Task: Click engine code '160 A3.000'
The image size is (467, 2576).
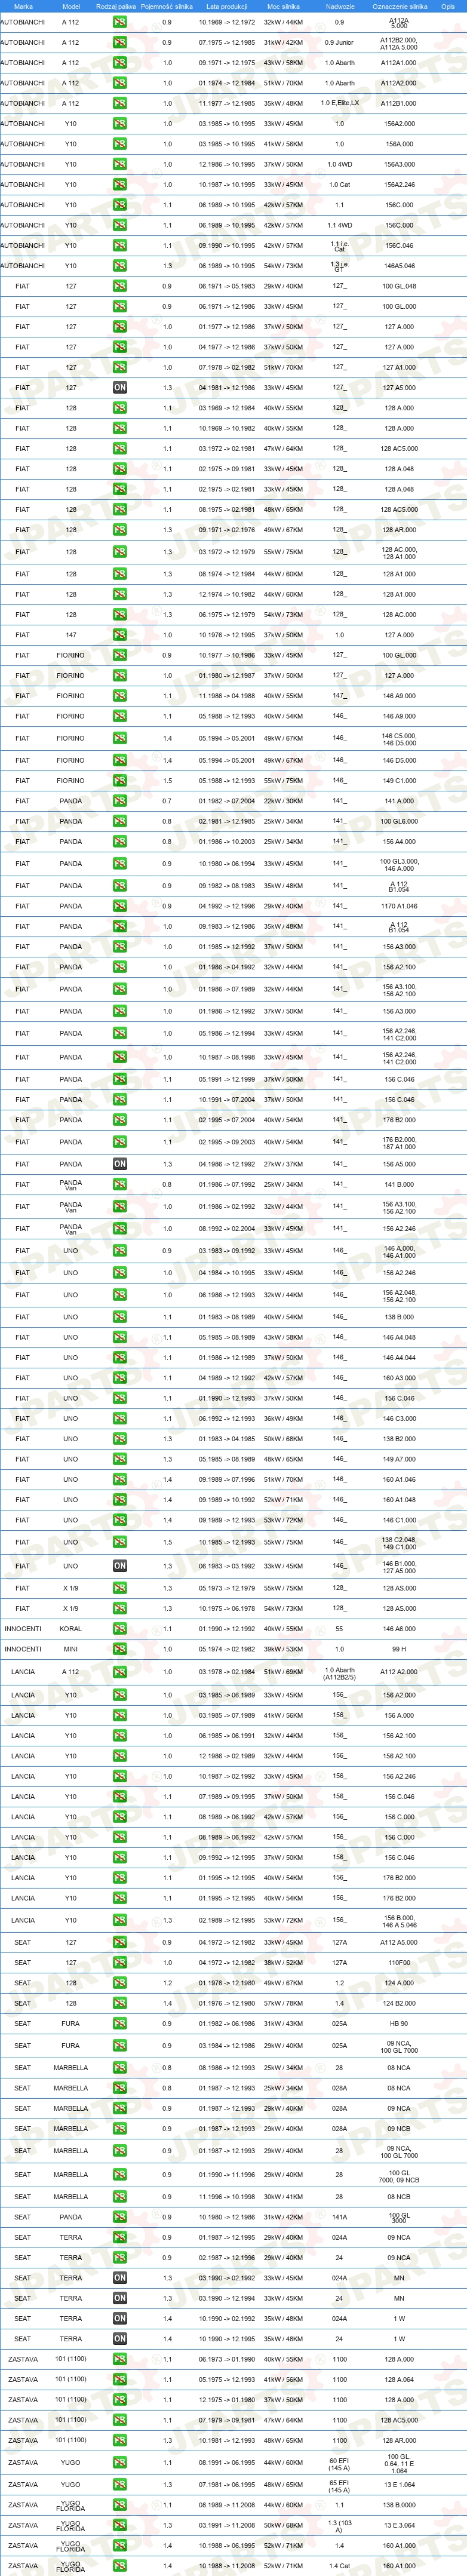Action: click(x=399, y=1378)
